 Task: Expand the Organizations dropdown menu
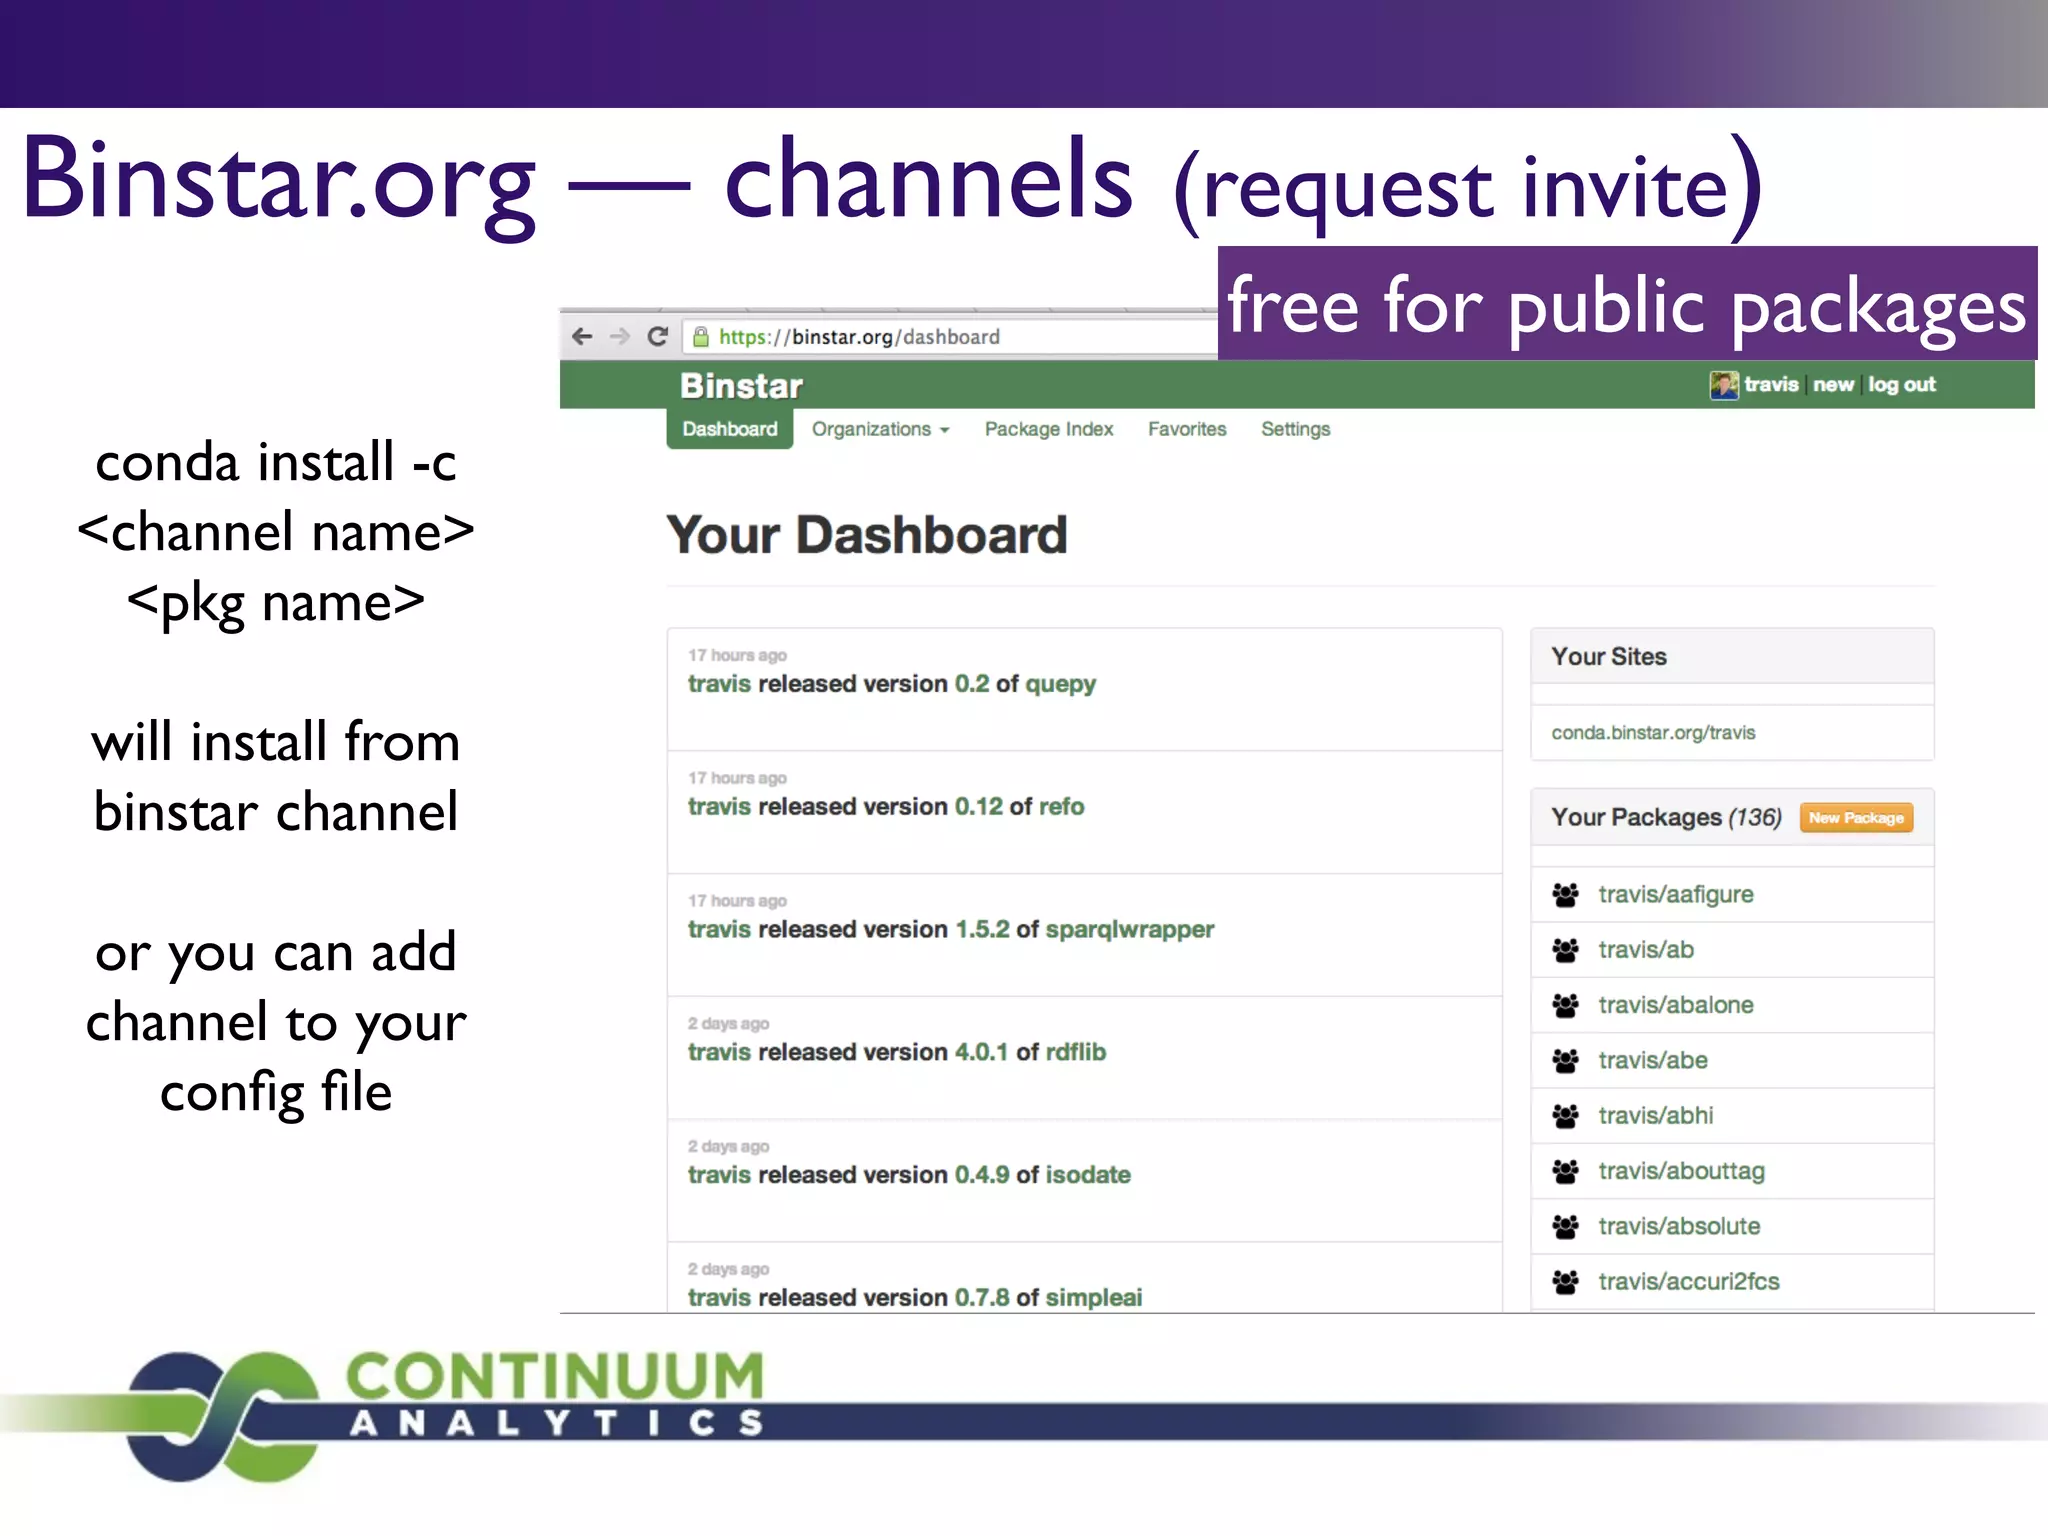880,429
